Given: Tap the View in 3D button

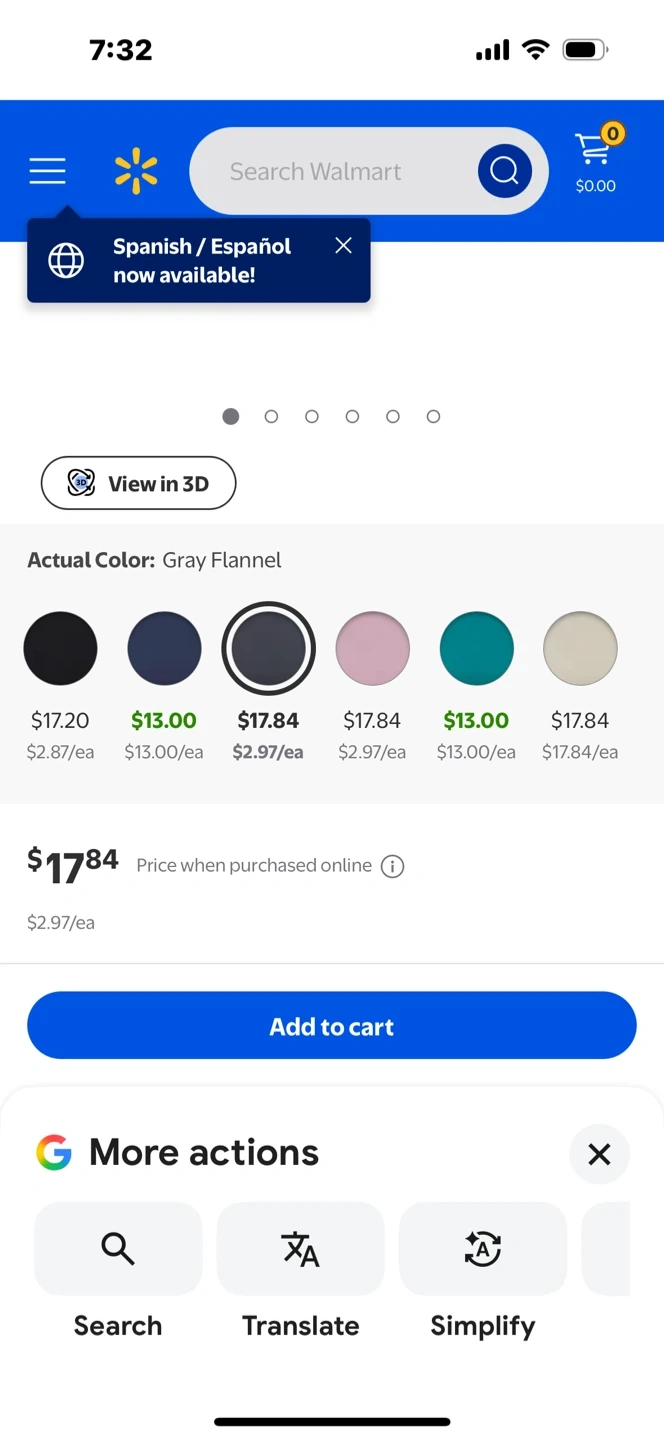Looking at the screenshot, I should click(x=138, y=484).
